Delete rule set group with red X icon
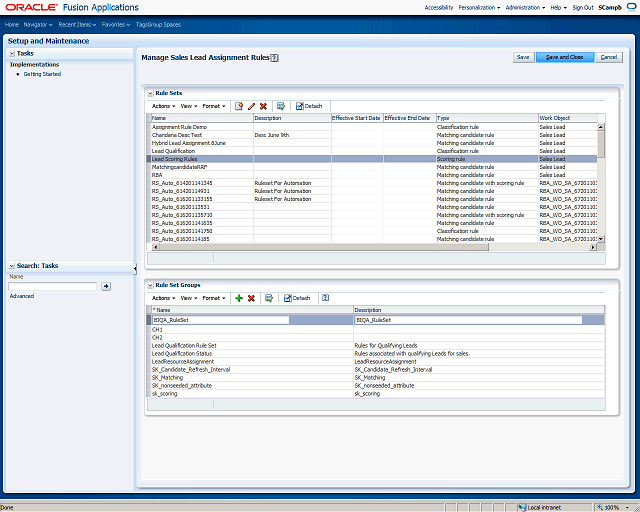This screenshot has width=640, height=512. (251, 298)
